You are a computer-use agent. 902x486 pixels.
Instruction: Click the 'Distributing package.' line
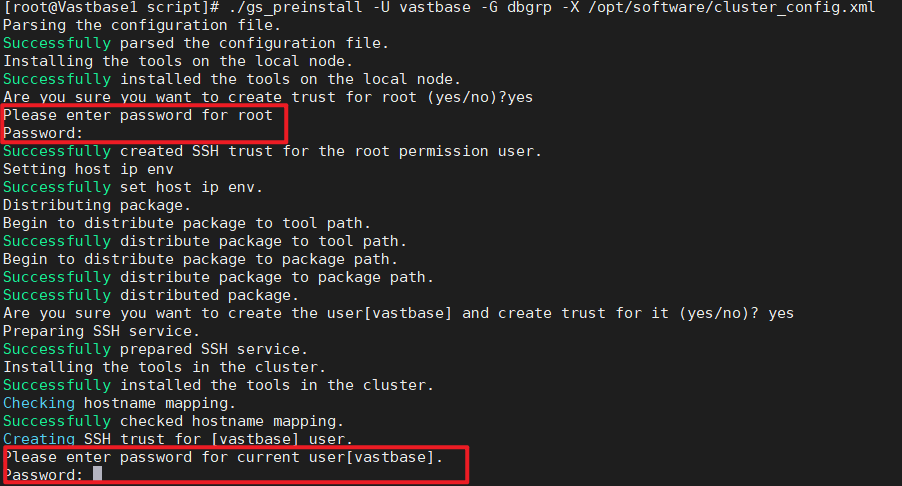point(97,205)
